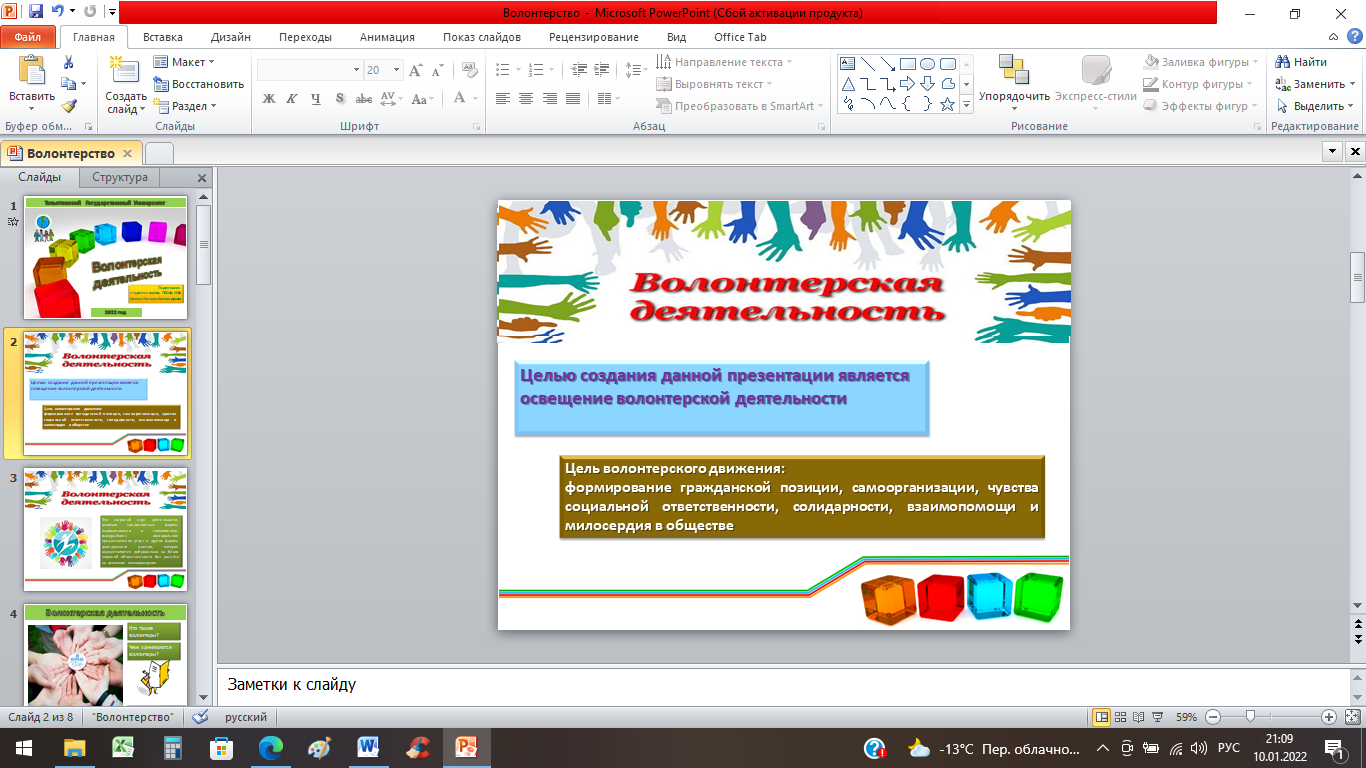Align text left in paragraph group
This screenshot has width=1366, height=768.
click(502, 98)
